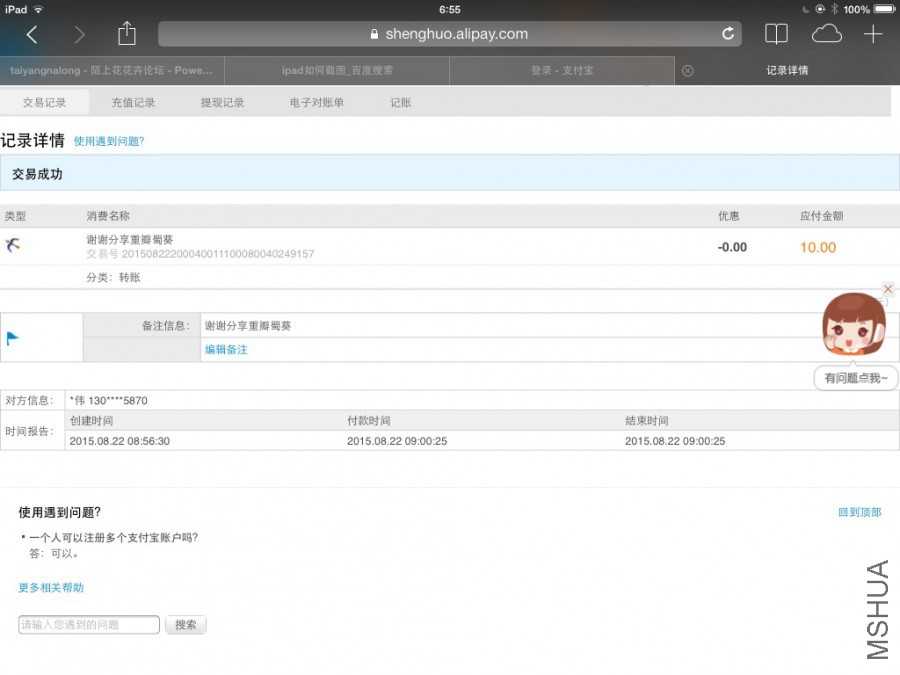The width and height of the screenshot is (900, 675).
Task: Open the Safari bookmarks book icon
Action: (x=776, y=34)
